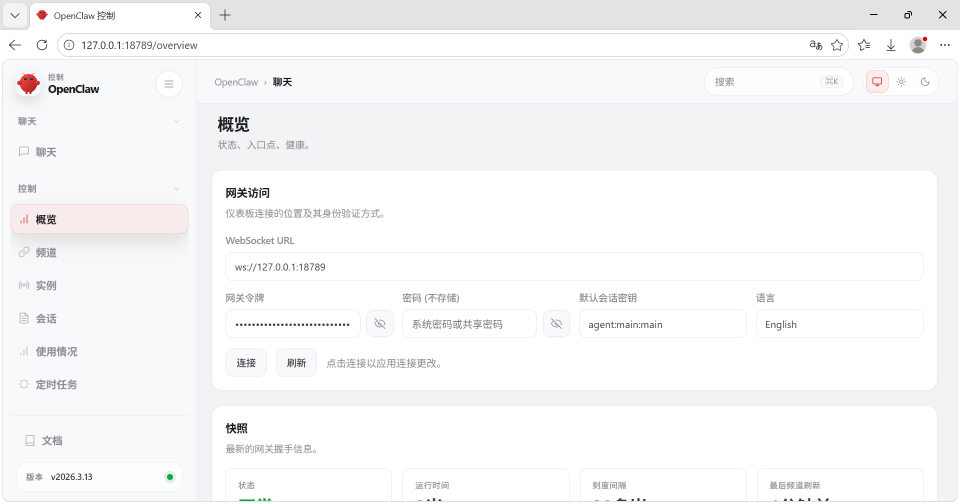Viewport: 960px width, 504px height.
Task: Open 文档 docs link in sidebar
Action: click(x=99, y=440)
